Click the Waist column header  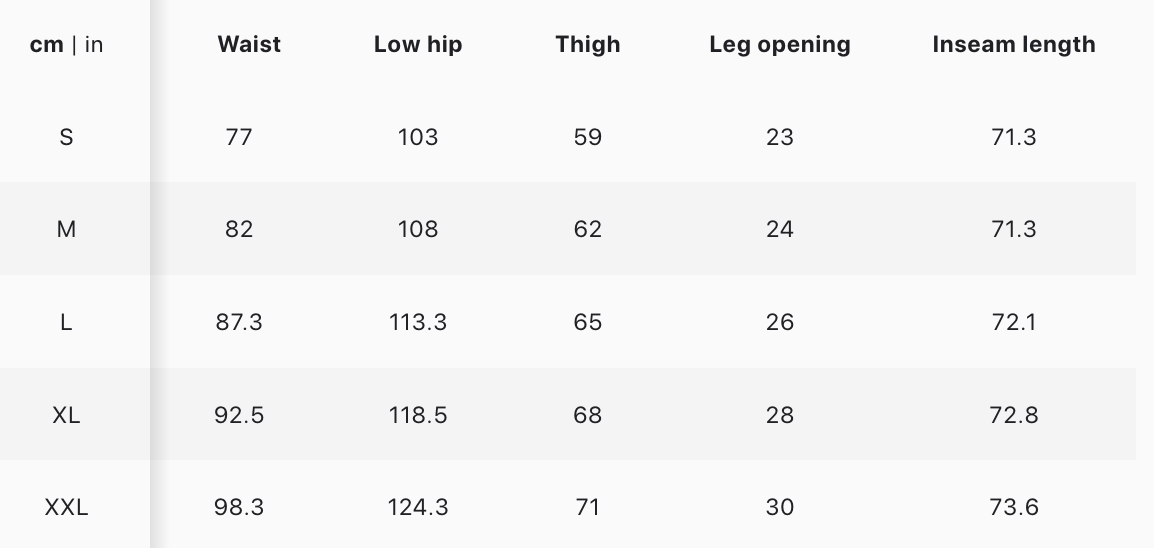249,45
